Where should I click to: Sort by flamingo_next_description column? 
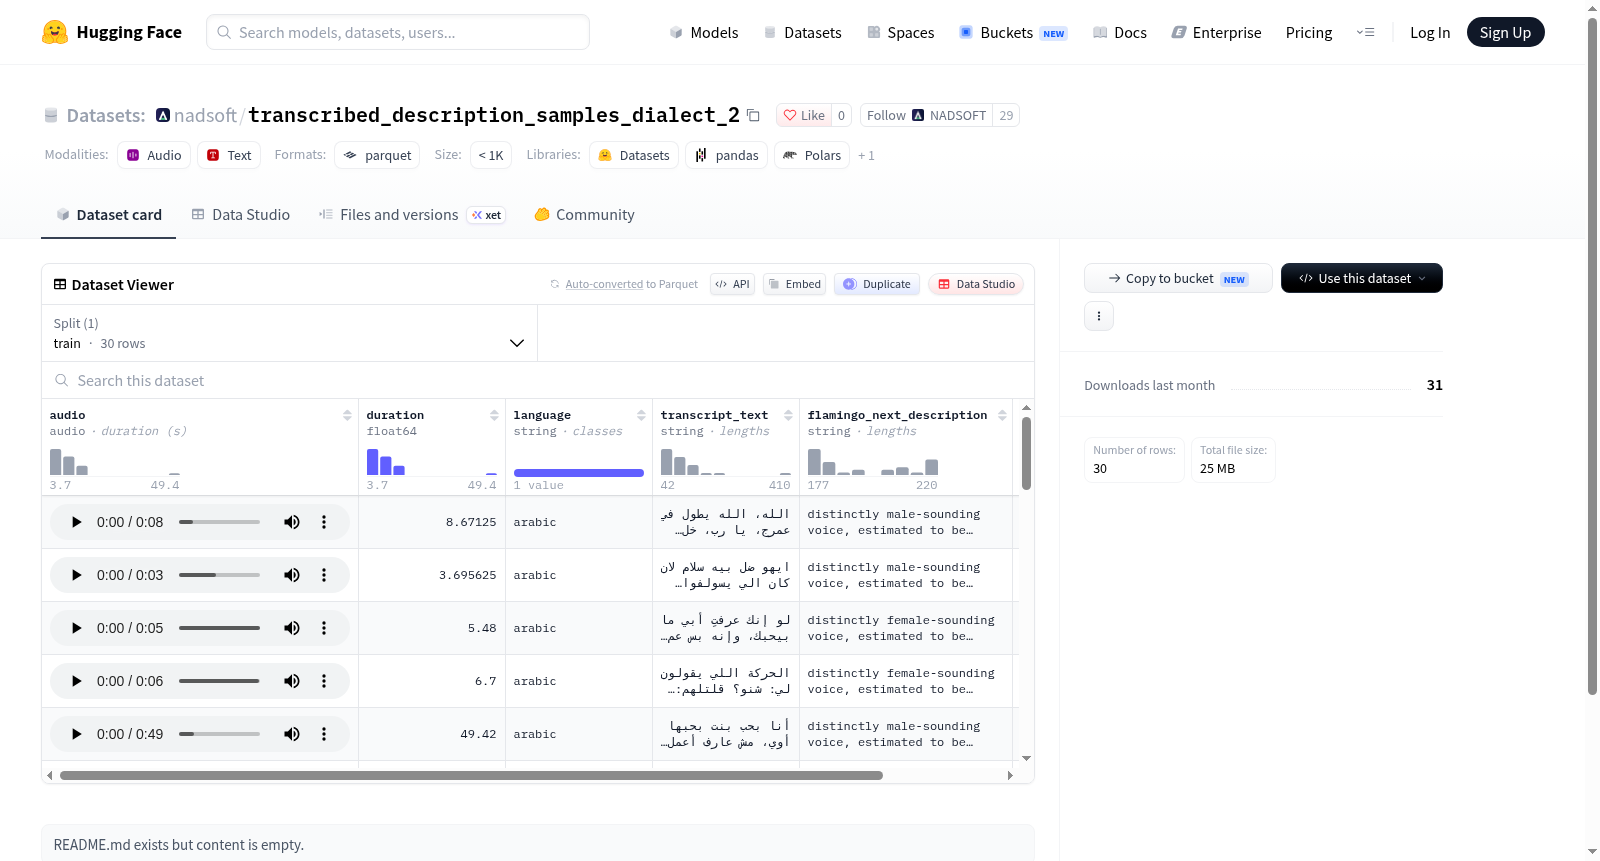click(x=1002, y=415)
